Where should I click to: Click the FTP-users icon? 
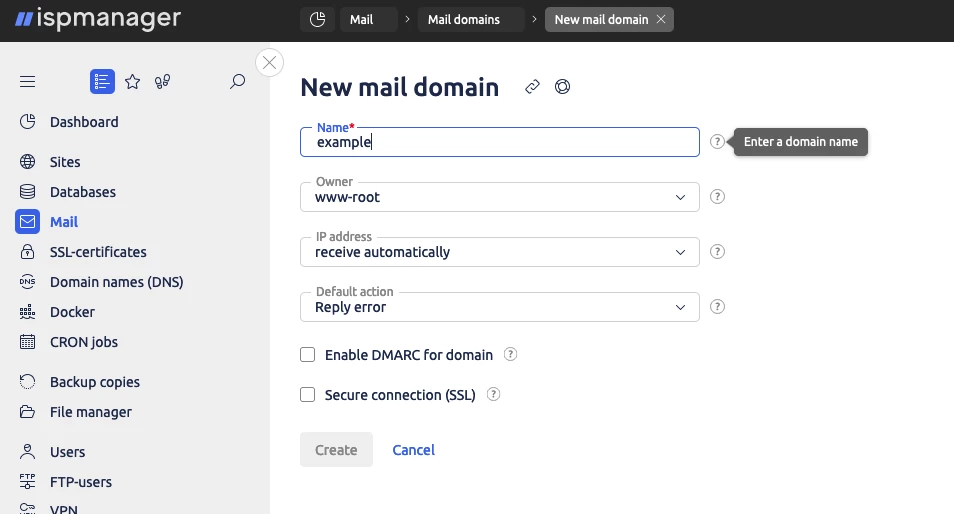coord(27,482)
